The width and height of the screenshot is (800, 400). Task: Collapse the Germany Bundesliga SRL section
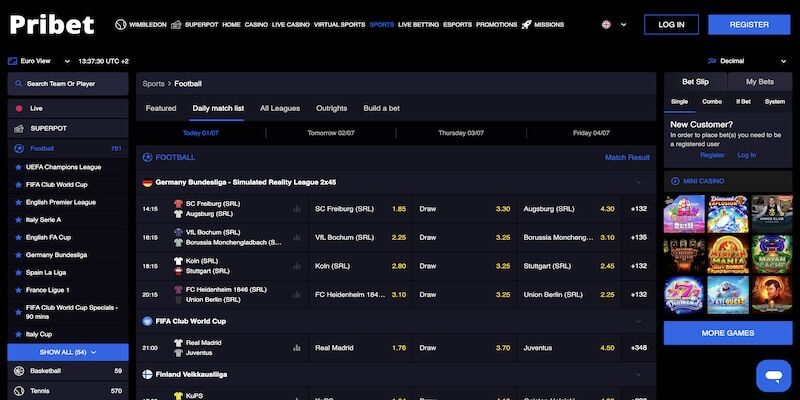click(x=638, y=182)
